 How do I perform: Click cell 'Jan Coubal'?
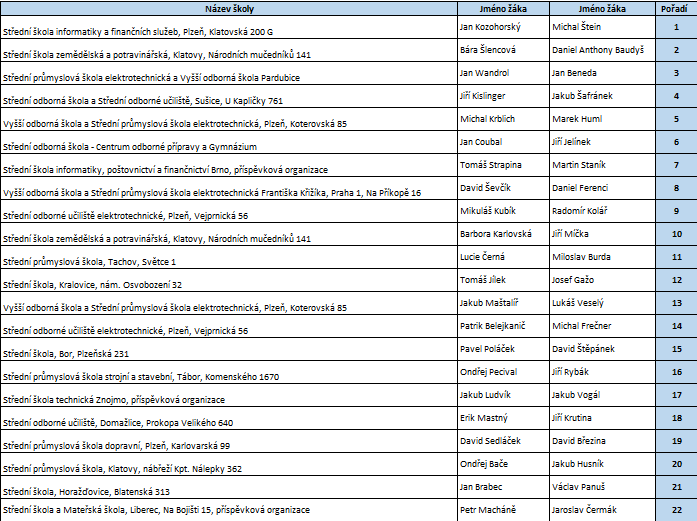click(x=504, y=142)
